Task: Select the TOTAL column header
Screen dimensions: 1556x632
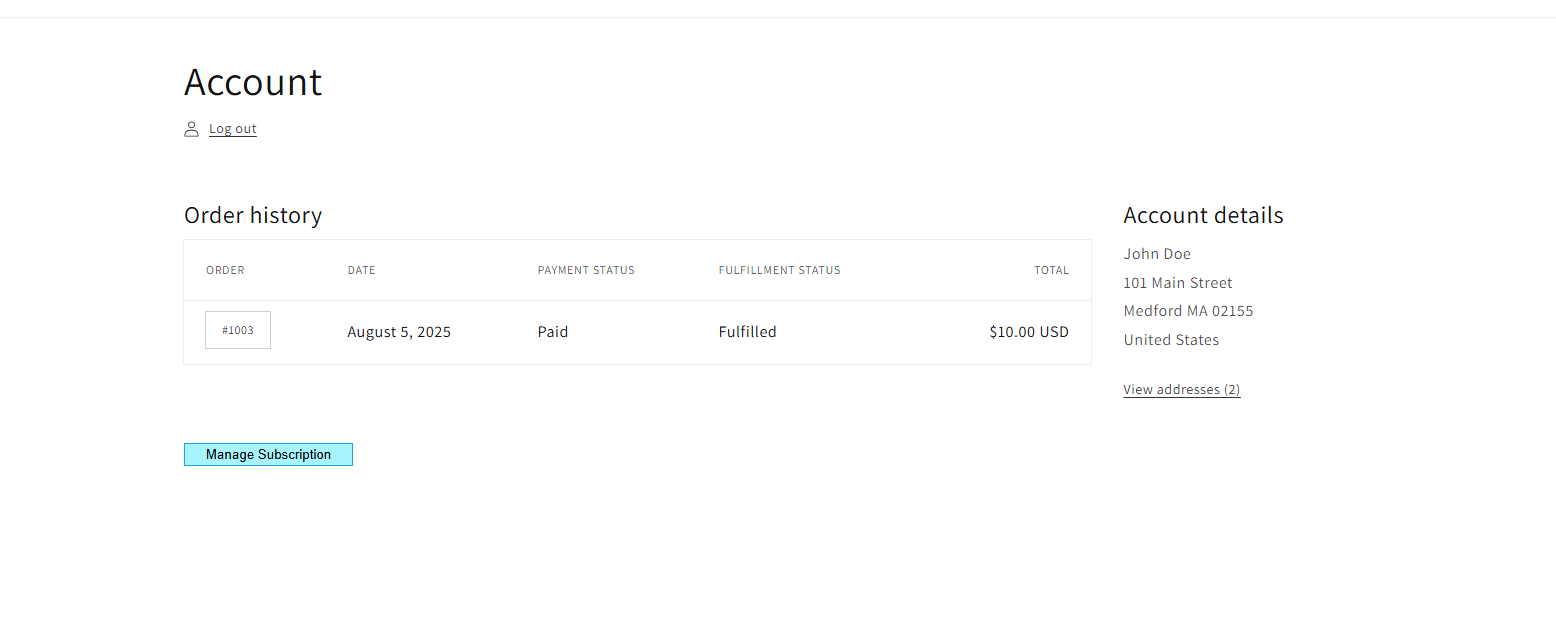Action: click(1051, 270)
